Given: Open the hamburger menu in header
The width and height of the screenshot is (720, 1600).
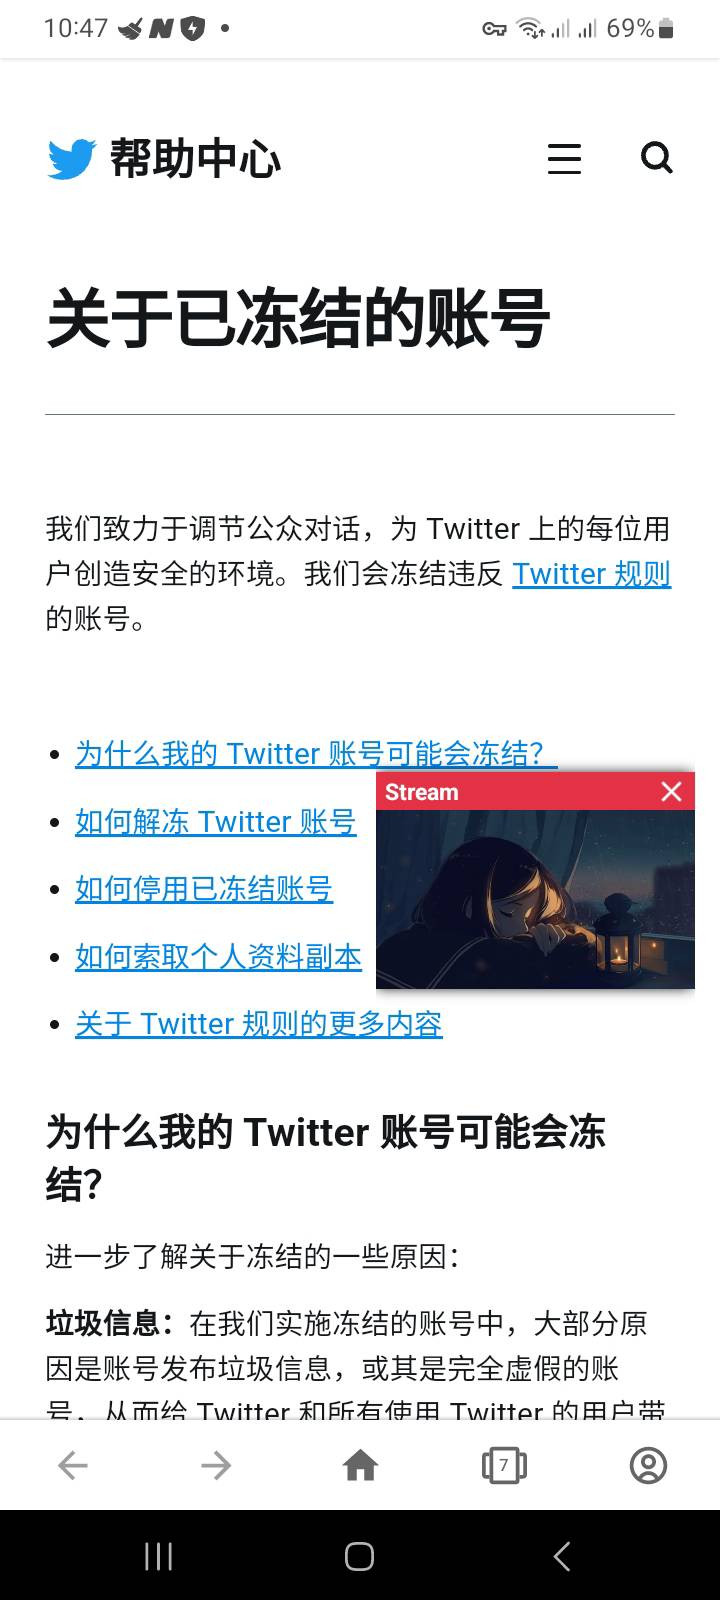Looking at the screenshot, I should click(x=564, y=159).
